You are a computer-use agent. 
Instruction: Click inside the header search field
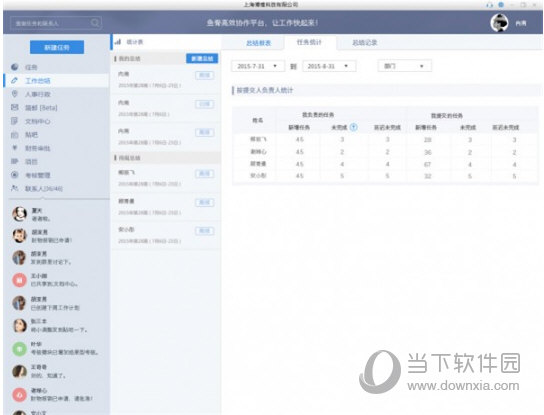tap(56, 23)
